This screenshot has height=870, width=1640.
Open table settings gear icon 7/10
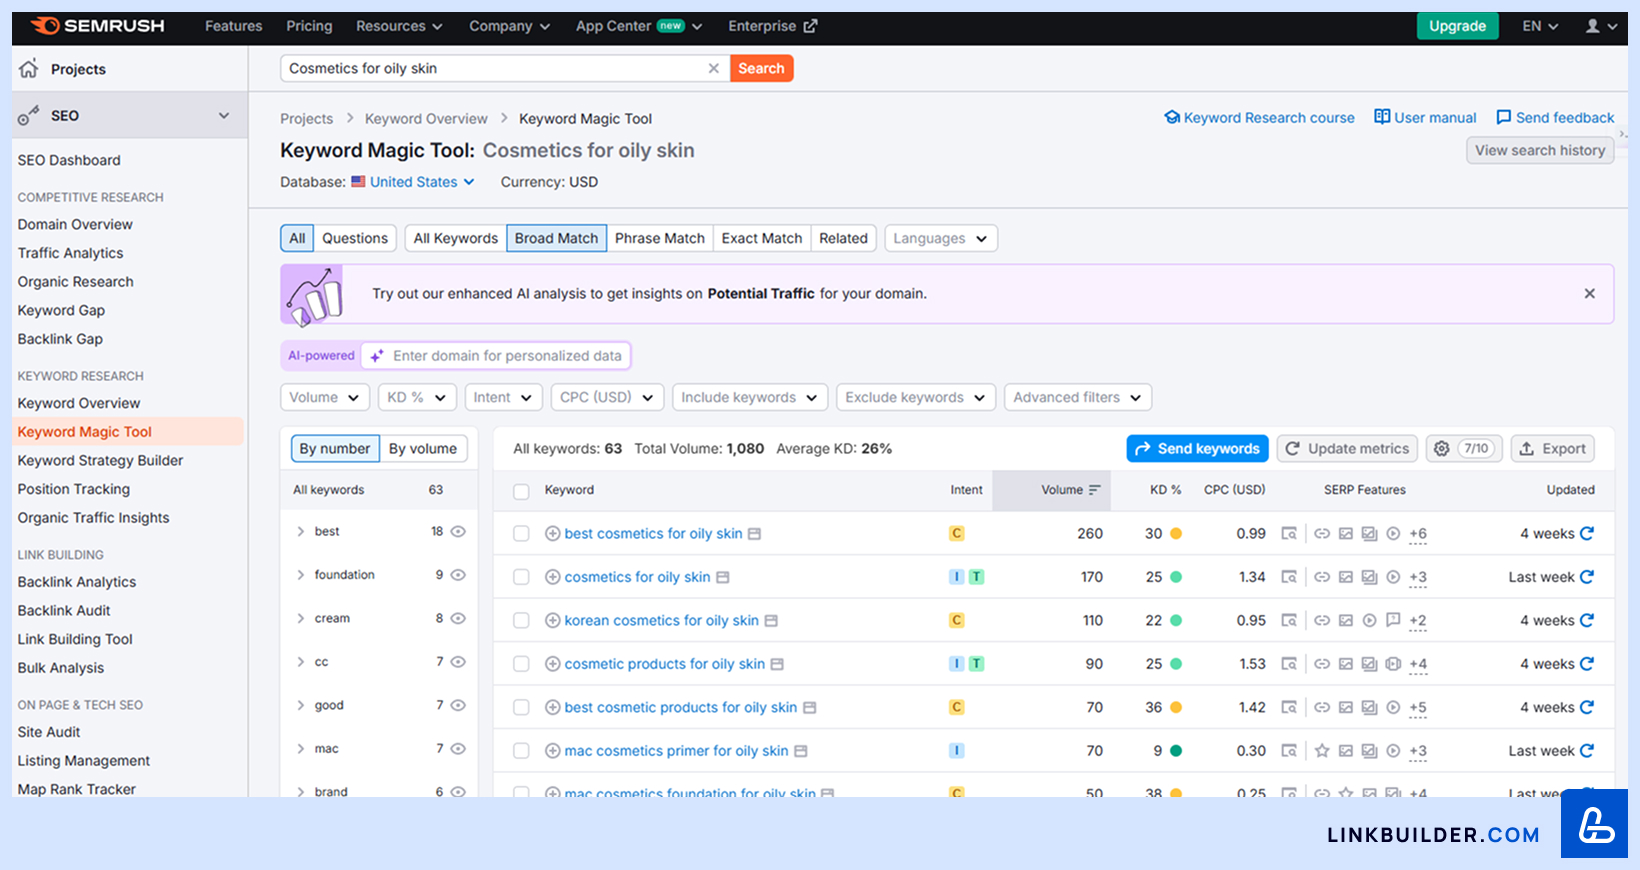[x=1463, y=449]
